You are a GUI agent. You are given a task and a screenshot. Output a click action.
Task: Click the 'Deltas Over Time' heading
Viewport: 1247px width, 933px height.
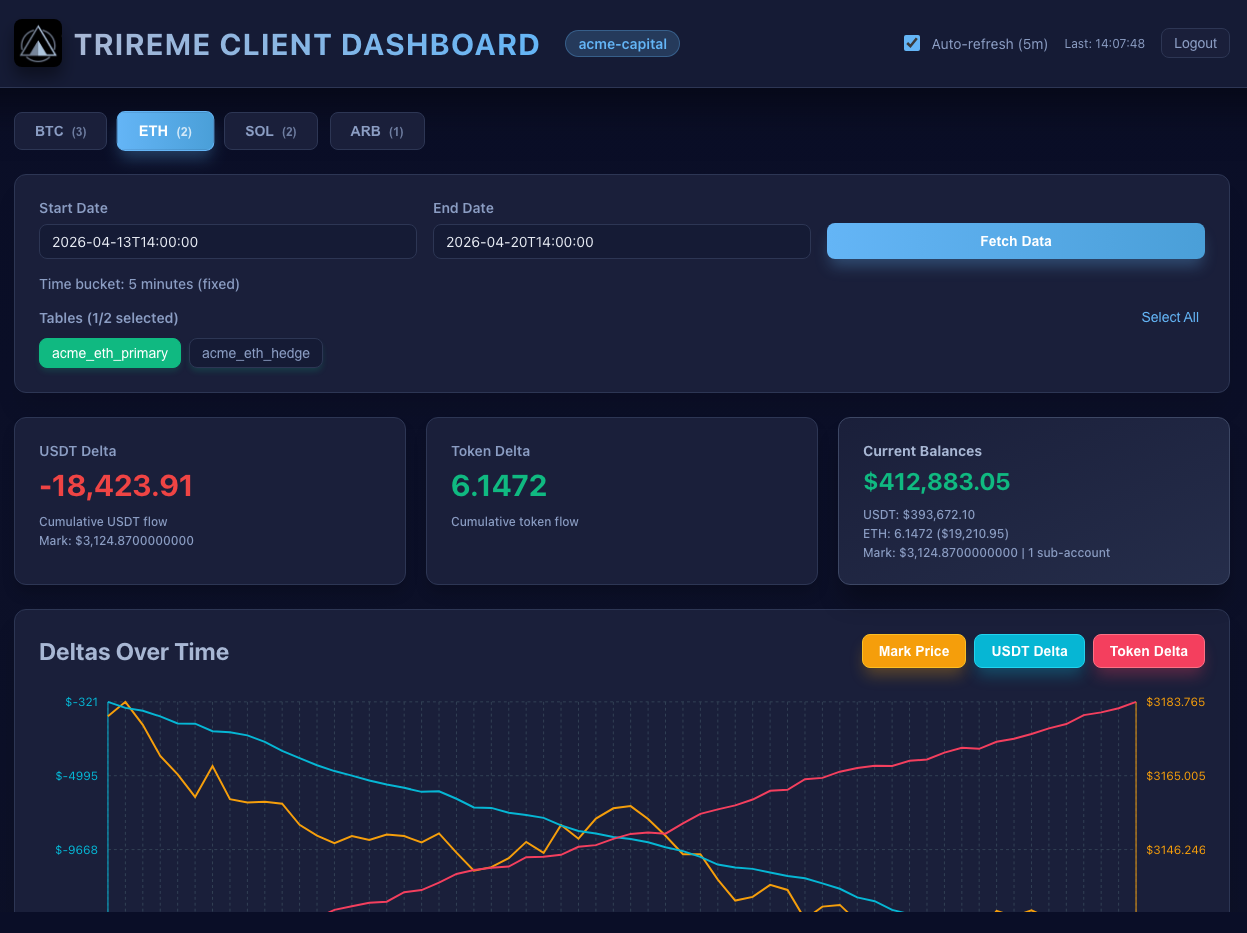(134, 652)
